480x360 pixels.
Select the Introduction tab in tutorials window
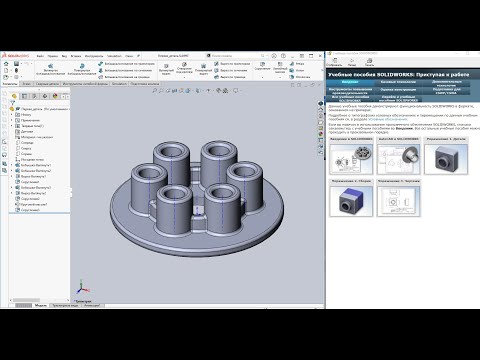[x=350, y=82]
